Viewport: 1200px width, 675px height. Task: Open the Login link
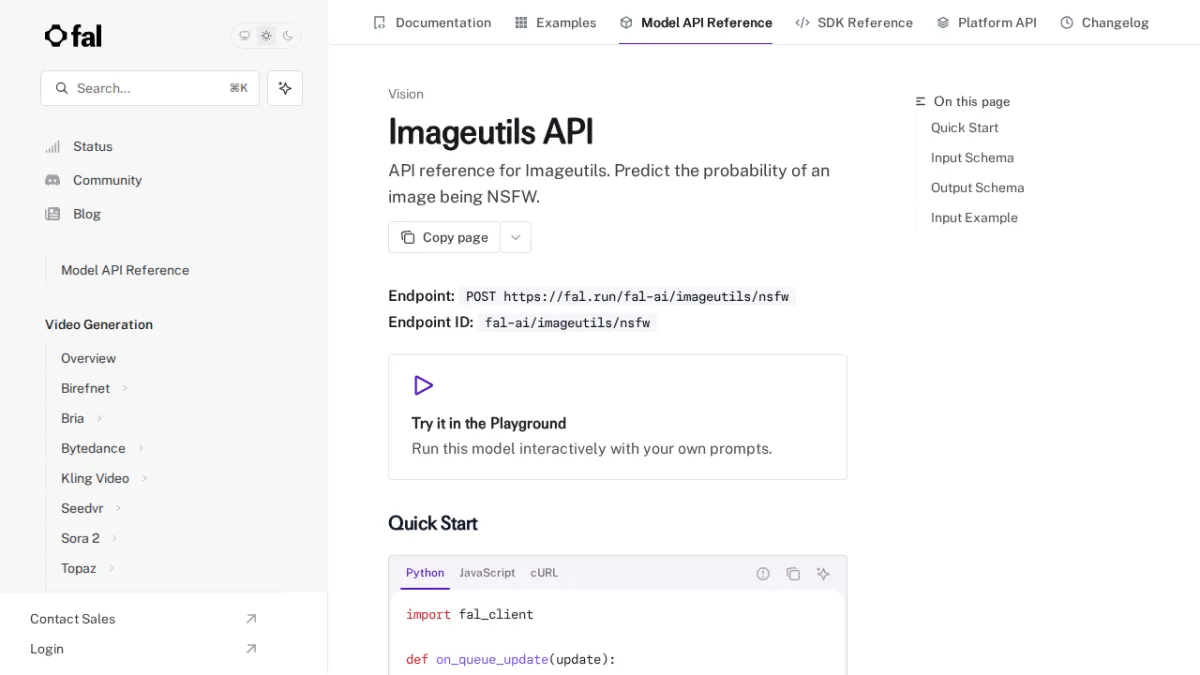(x=47, y=649)
